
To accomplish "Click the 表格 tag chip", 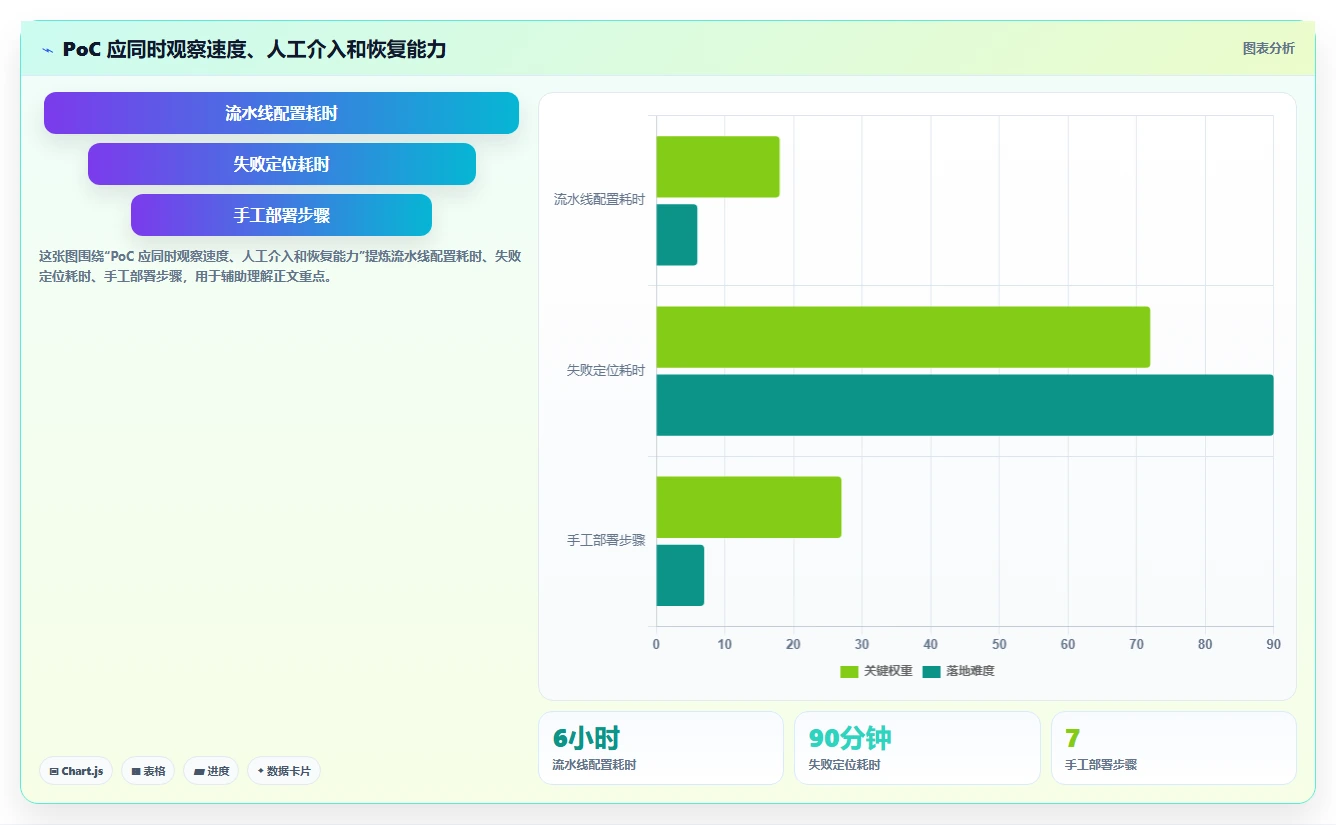I will pos(148,771).
